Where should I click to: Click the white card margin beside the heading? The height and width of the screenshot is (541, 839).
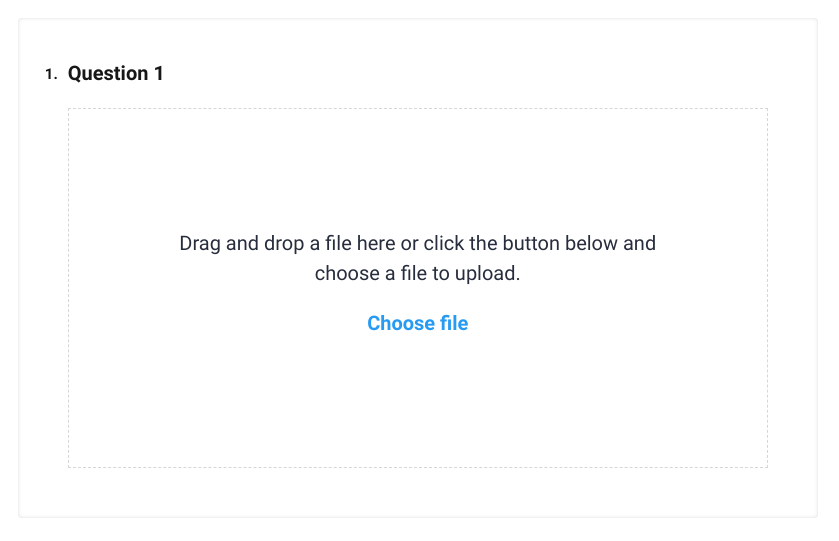[500, 74]
